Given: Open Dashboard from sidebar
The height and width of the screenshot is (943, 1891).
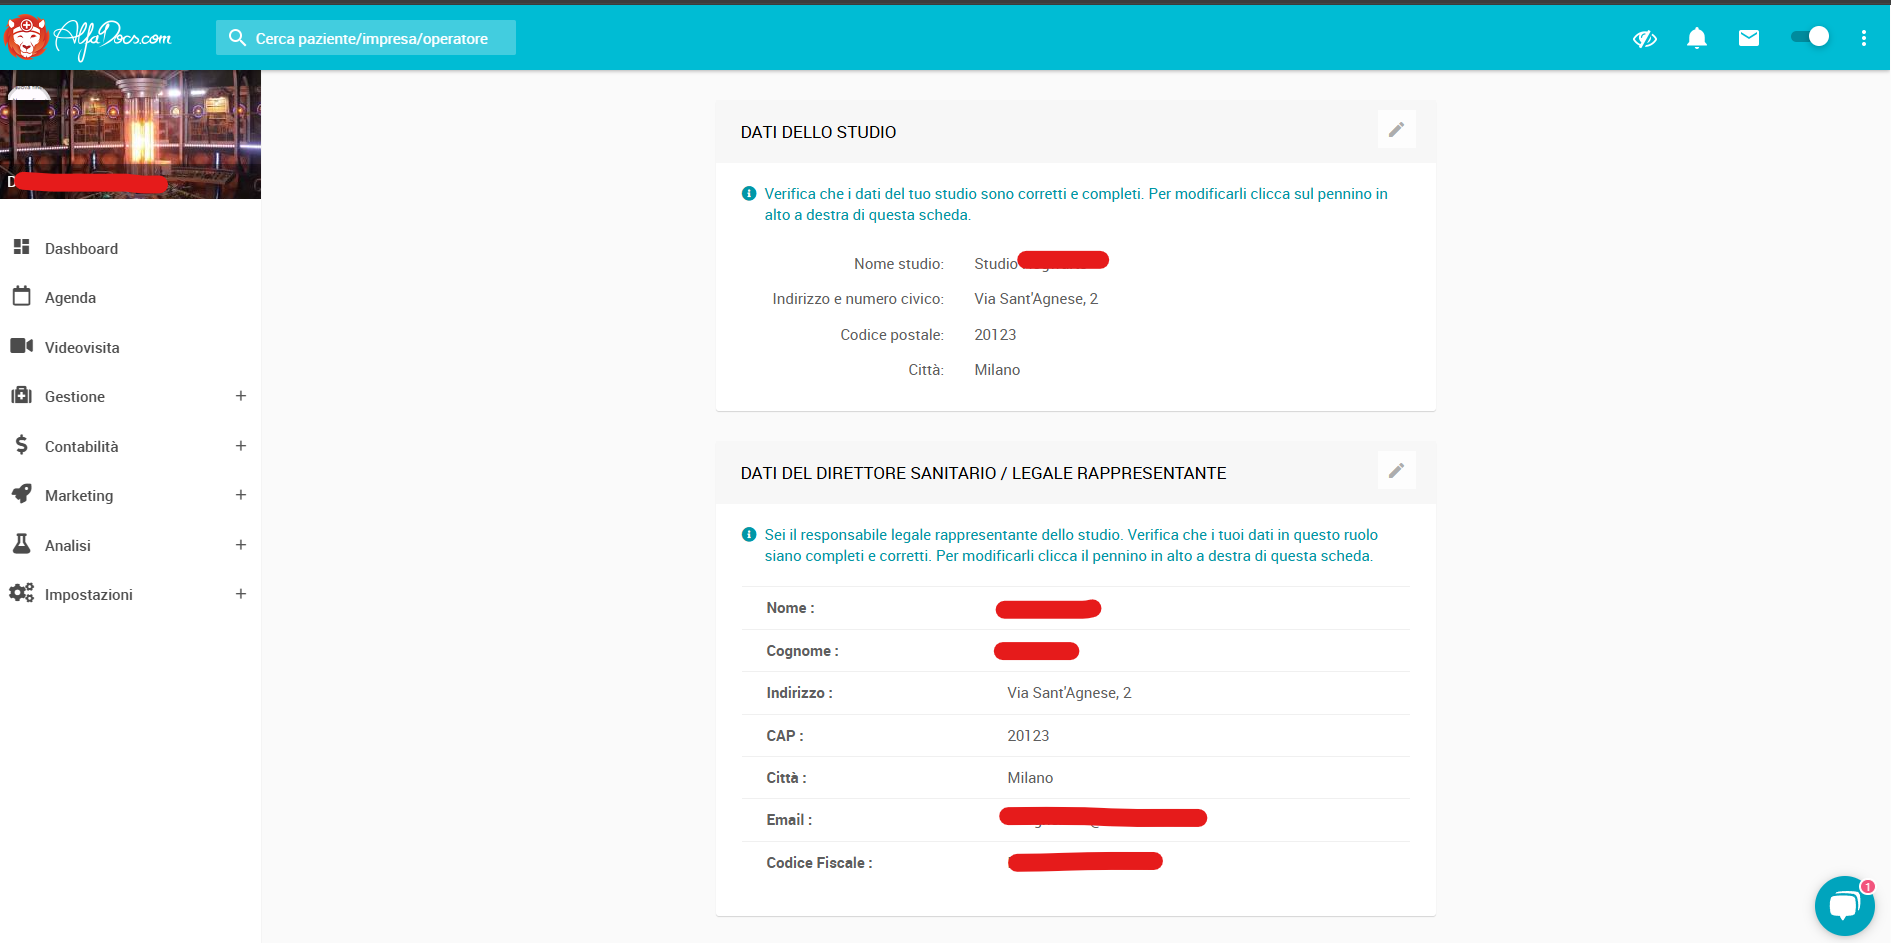Looking at the screenshot, I should coord(81,249).
